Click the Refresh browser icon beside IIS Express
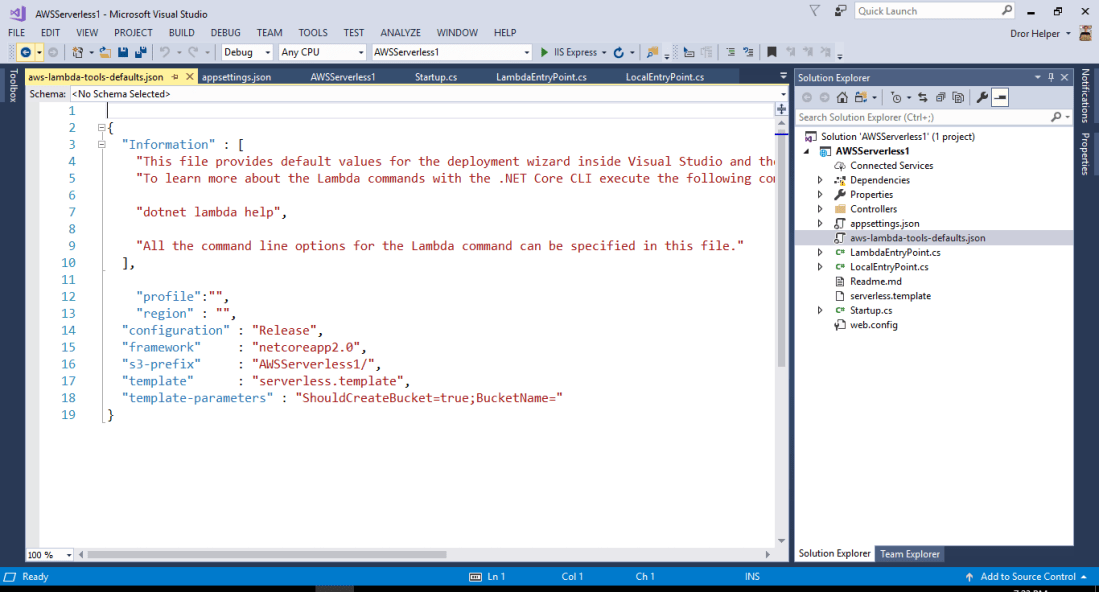Screen dimensions: 1099x592 pyautogui.click(x=618, y=52)
